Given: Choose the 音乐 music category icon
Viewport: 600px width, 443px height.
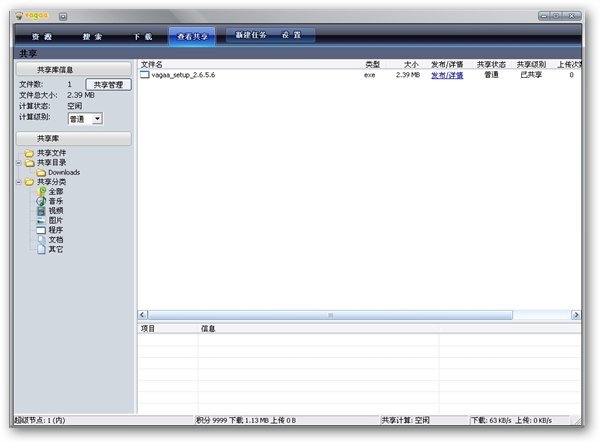Looking at the screenshot, I should [41, 201].
